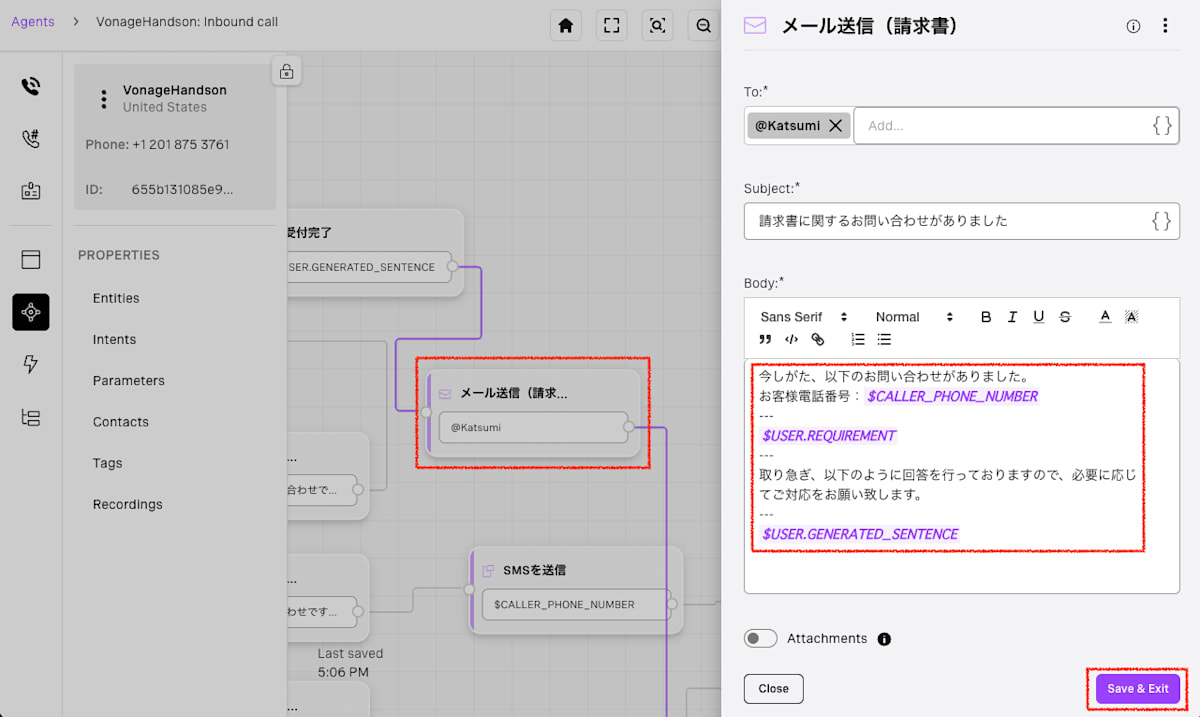Open the Sans Serif font dropdown
1200x717 pixels.
click(x=804, y=317)
